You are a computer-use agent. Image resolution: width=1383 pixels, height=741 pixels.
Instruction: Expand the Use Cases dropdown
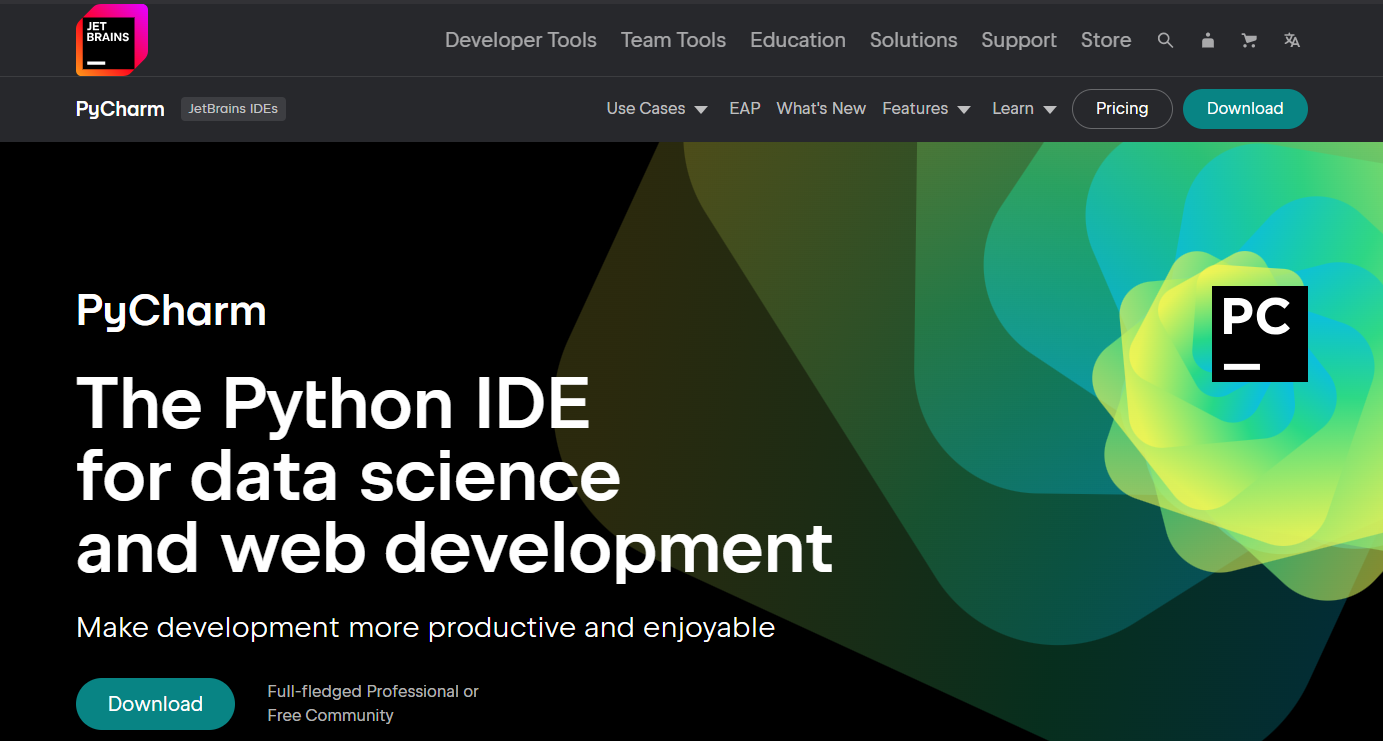click(657, 108)
